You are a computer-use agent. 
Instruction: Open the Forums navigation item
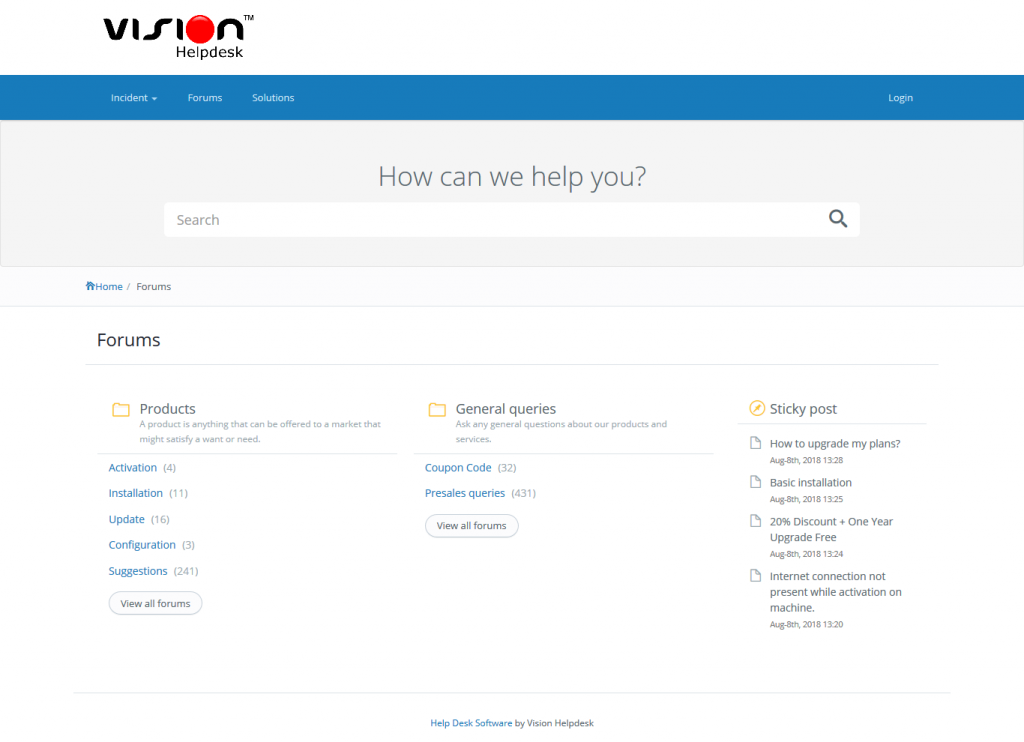[x=205, y=98]
